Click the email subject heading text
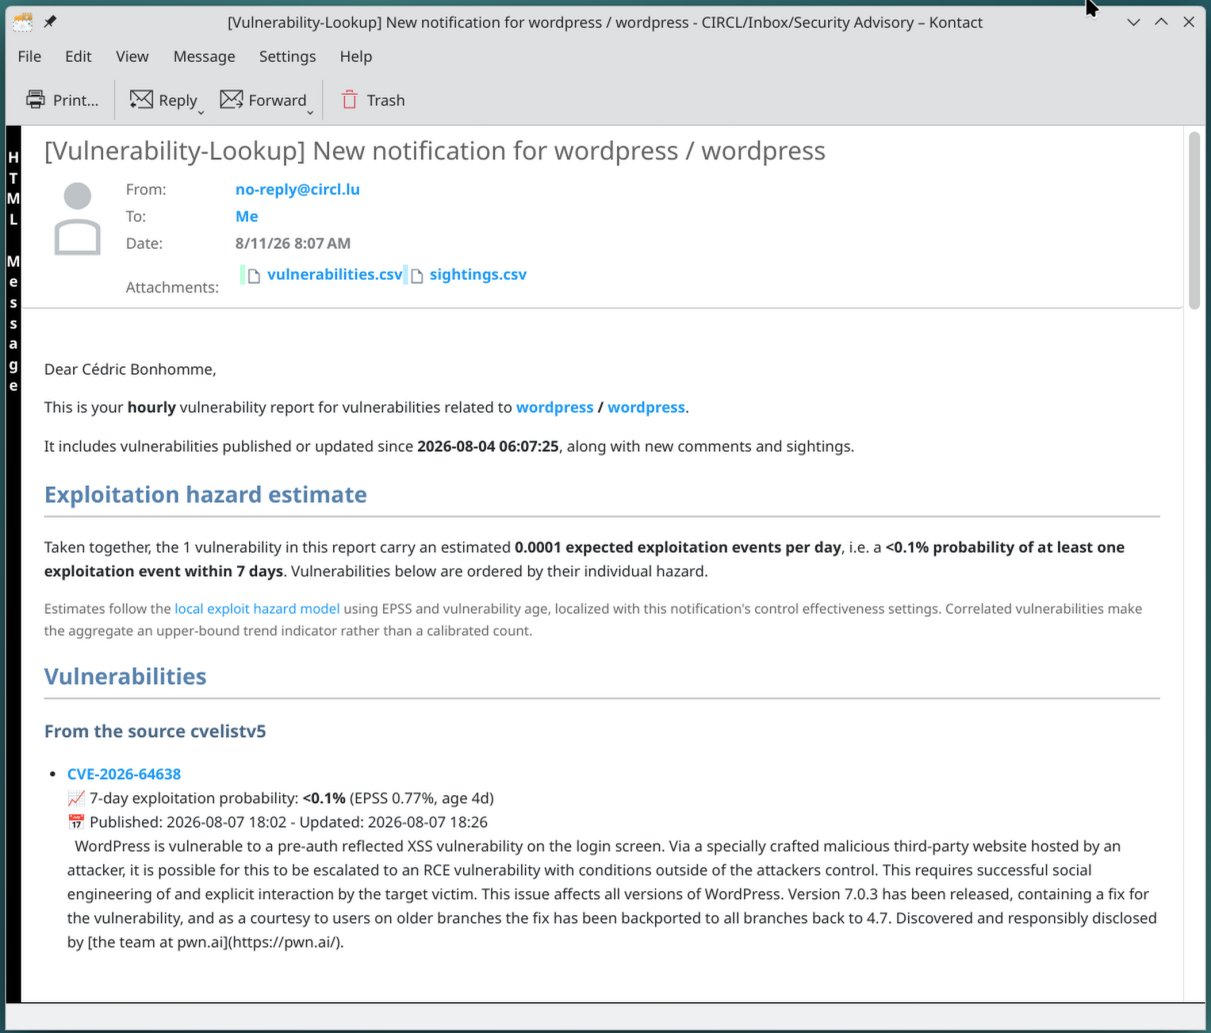The image size is (1211, 1033). pyautogui.click(x=435, y=151)
